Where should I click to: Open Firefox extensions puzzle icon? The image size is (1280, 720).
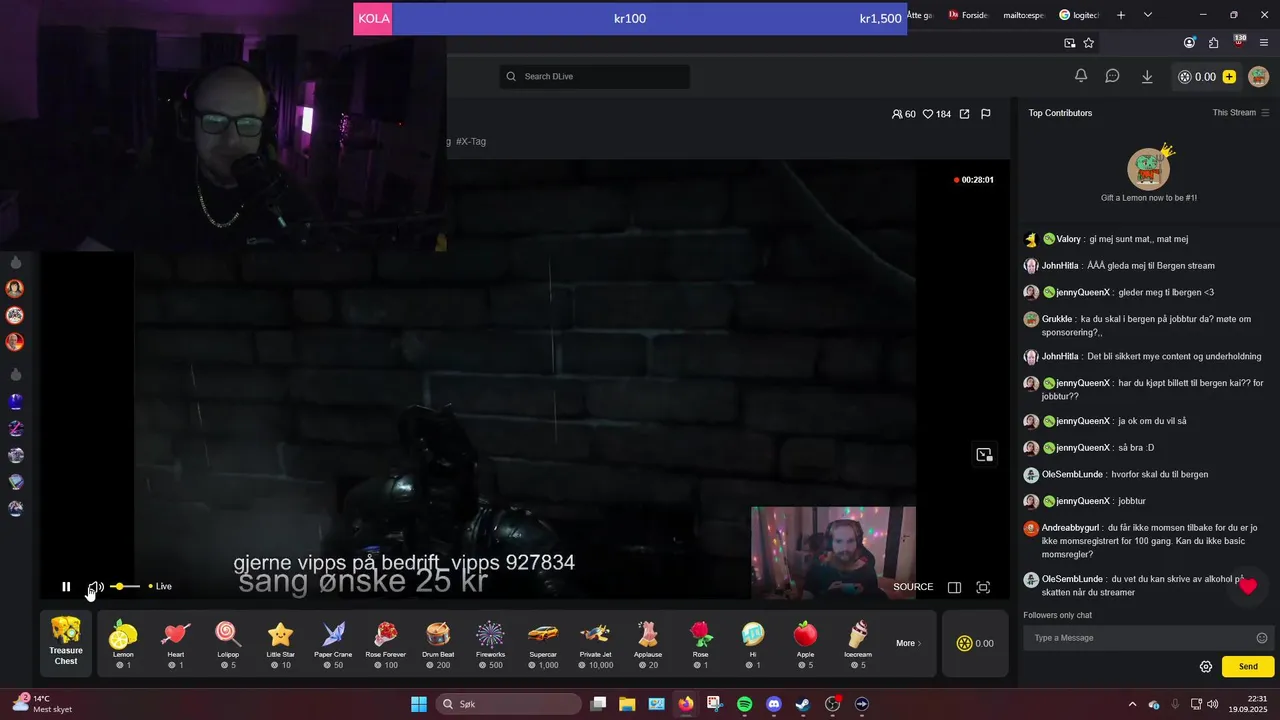click(x=1214, y=43)
